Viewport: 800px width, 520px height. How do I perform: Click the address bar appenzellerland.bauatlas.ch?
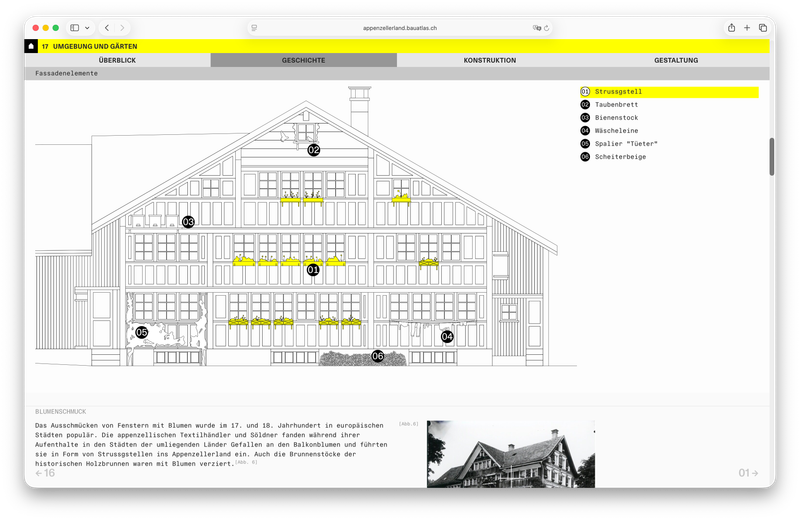(399, 28)
